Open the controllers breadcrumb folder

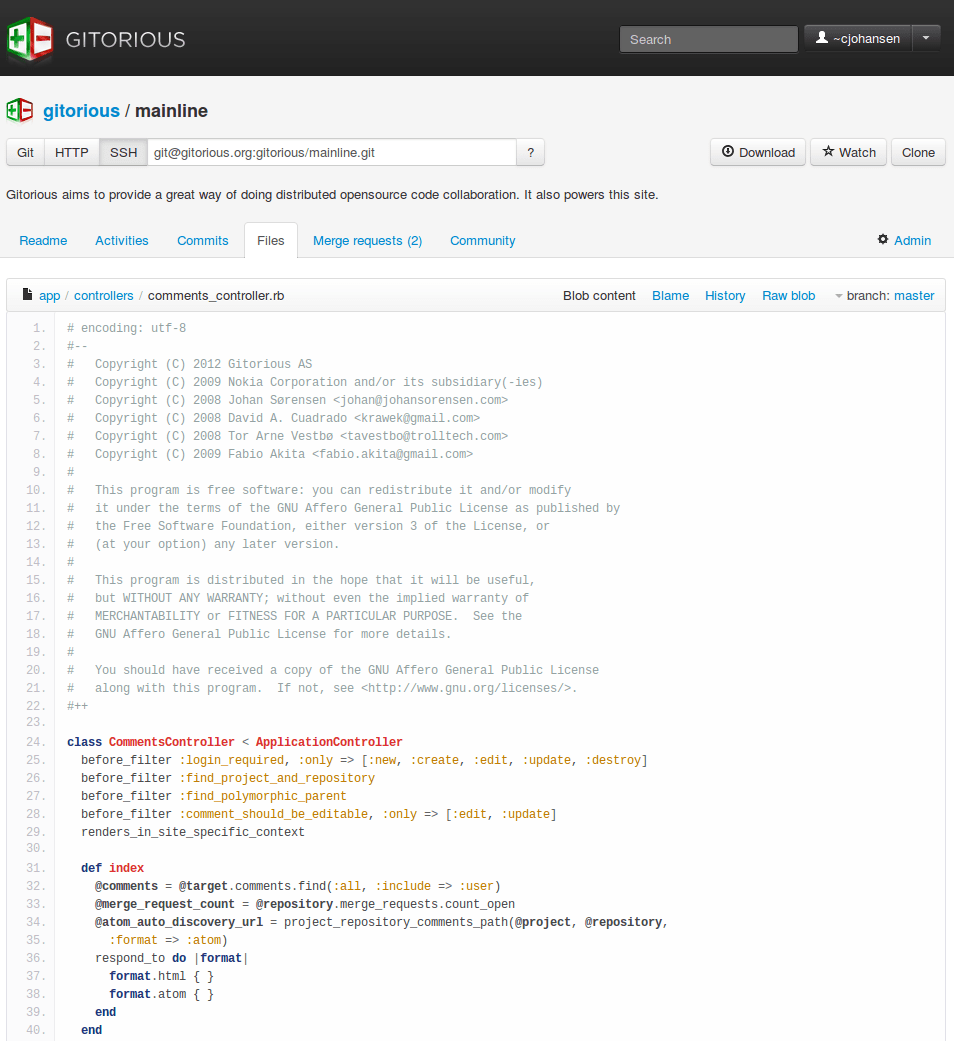[x=104, y=295]
